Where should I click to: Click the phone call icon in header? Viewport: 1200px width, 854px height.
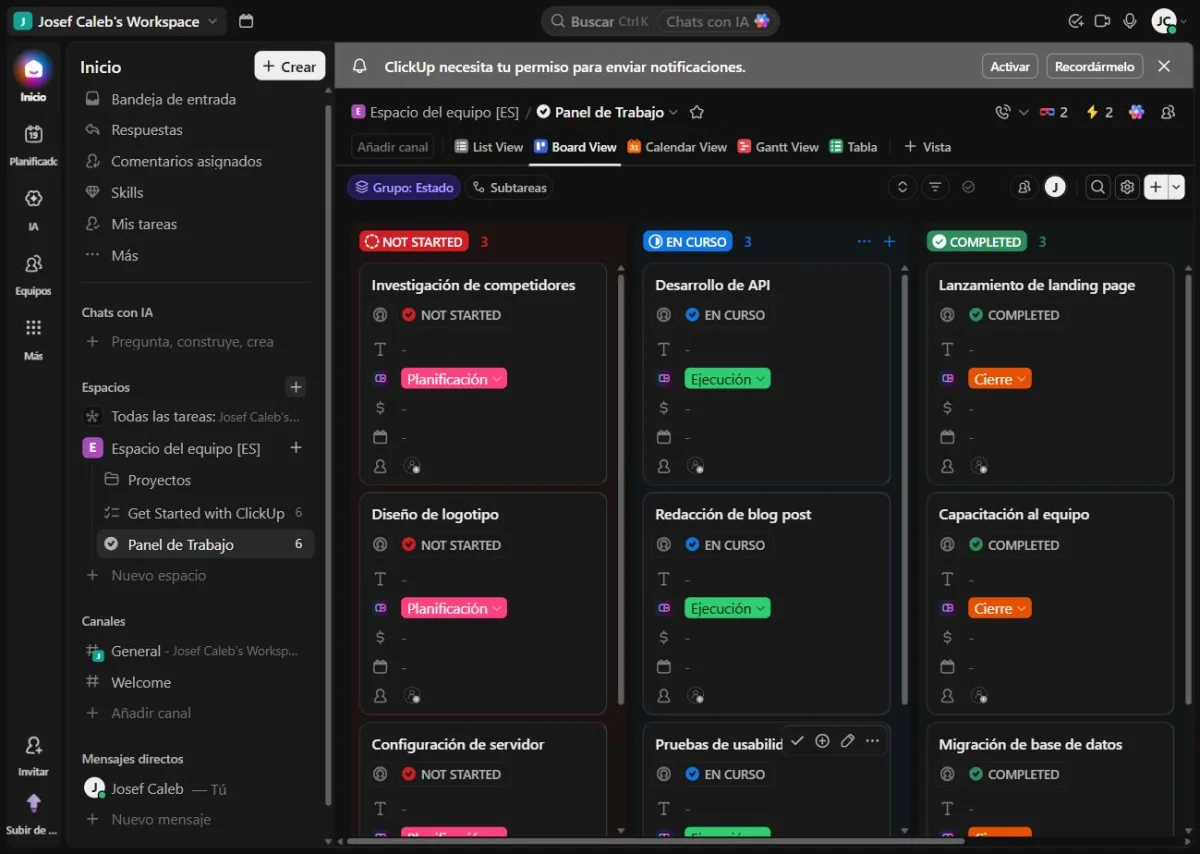[x=1003, y=112]
